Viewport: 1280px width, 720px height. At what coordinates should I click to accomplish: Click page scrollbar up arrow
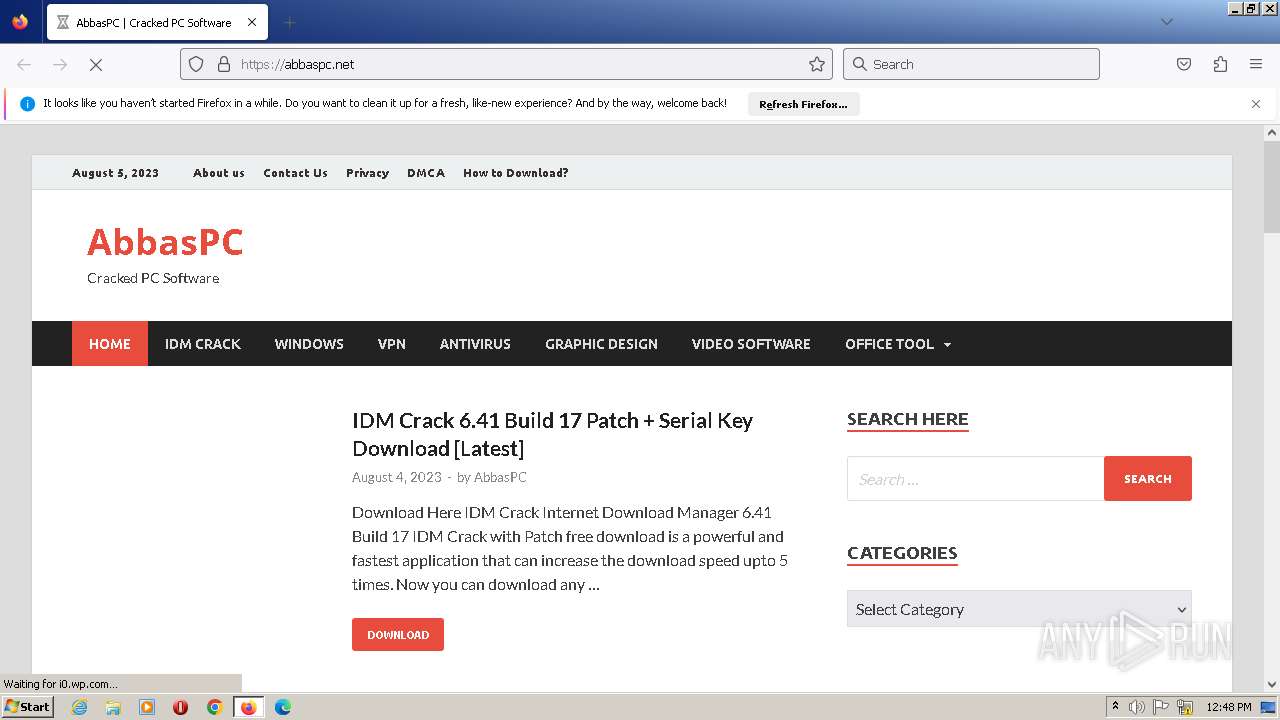click(x=1272, y=132)
